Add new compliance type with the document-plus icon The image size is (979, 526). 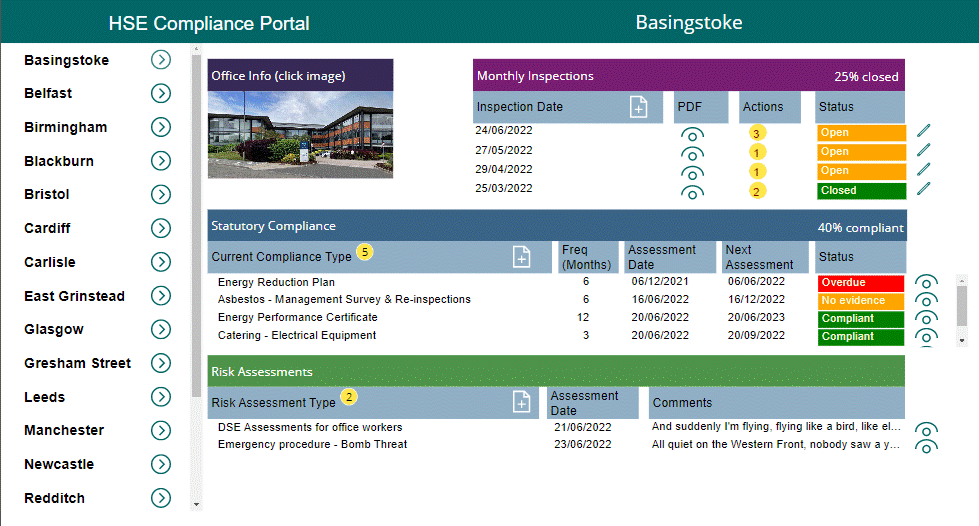tap(521, 257)
